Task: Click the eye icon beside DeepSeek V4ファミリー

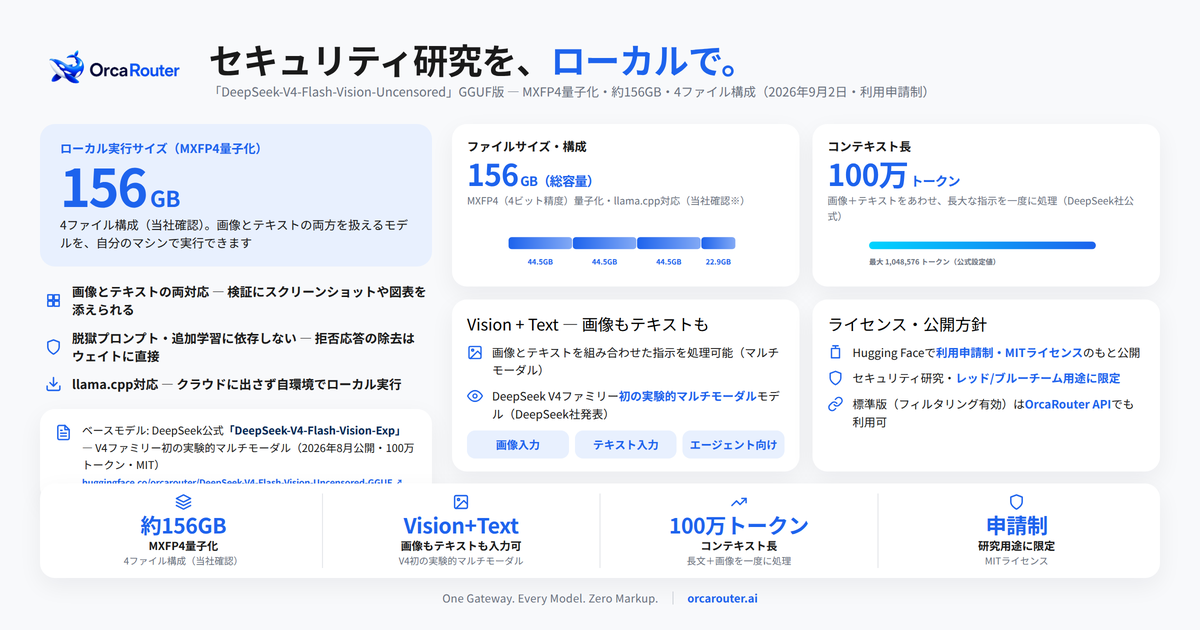Action: tap(476, 396)
